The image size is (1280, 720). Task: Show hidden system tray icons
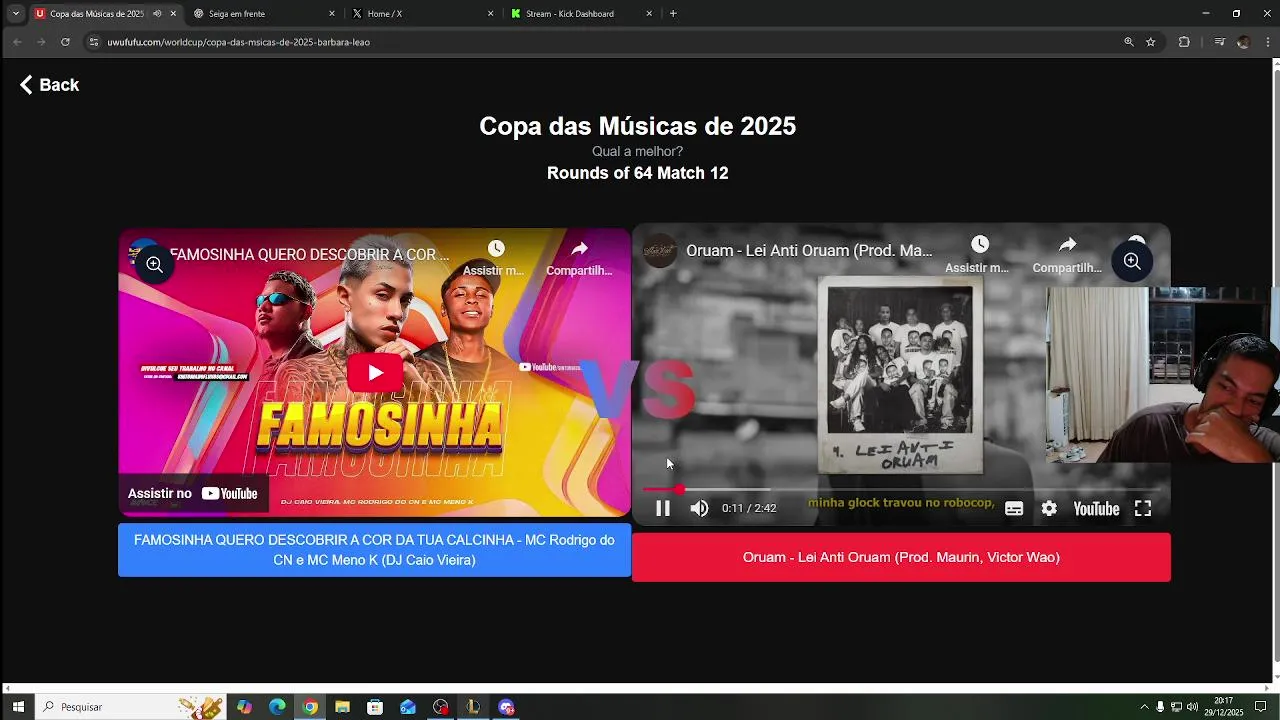(1144, 707)
